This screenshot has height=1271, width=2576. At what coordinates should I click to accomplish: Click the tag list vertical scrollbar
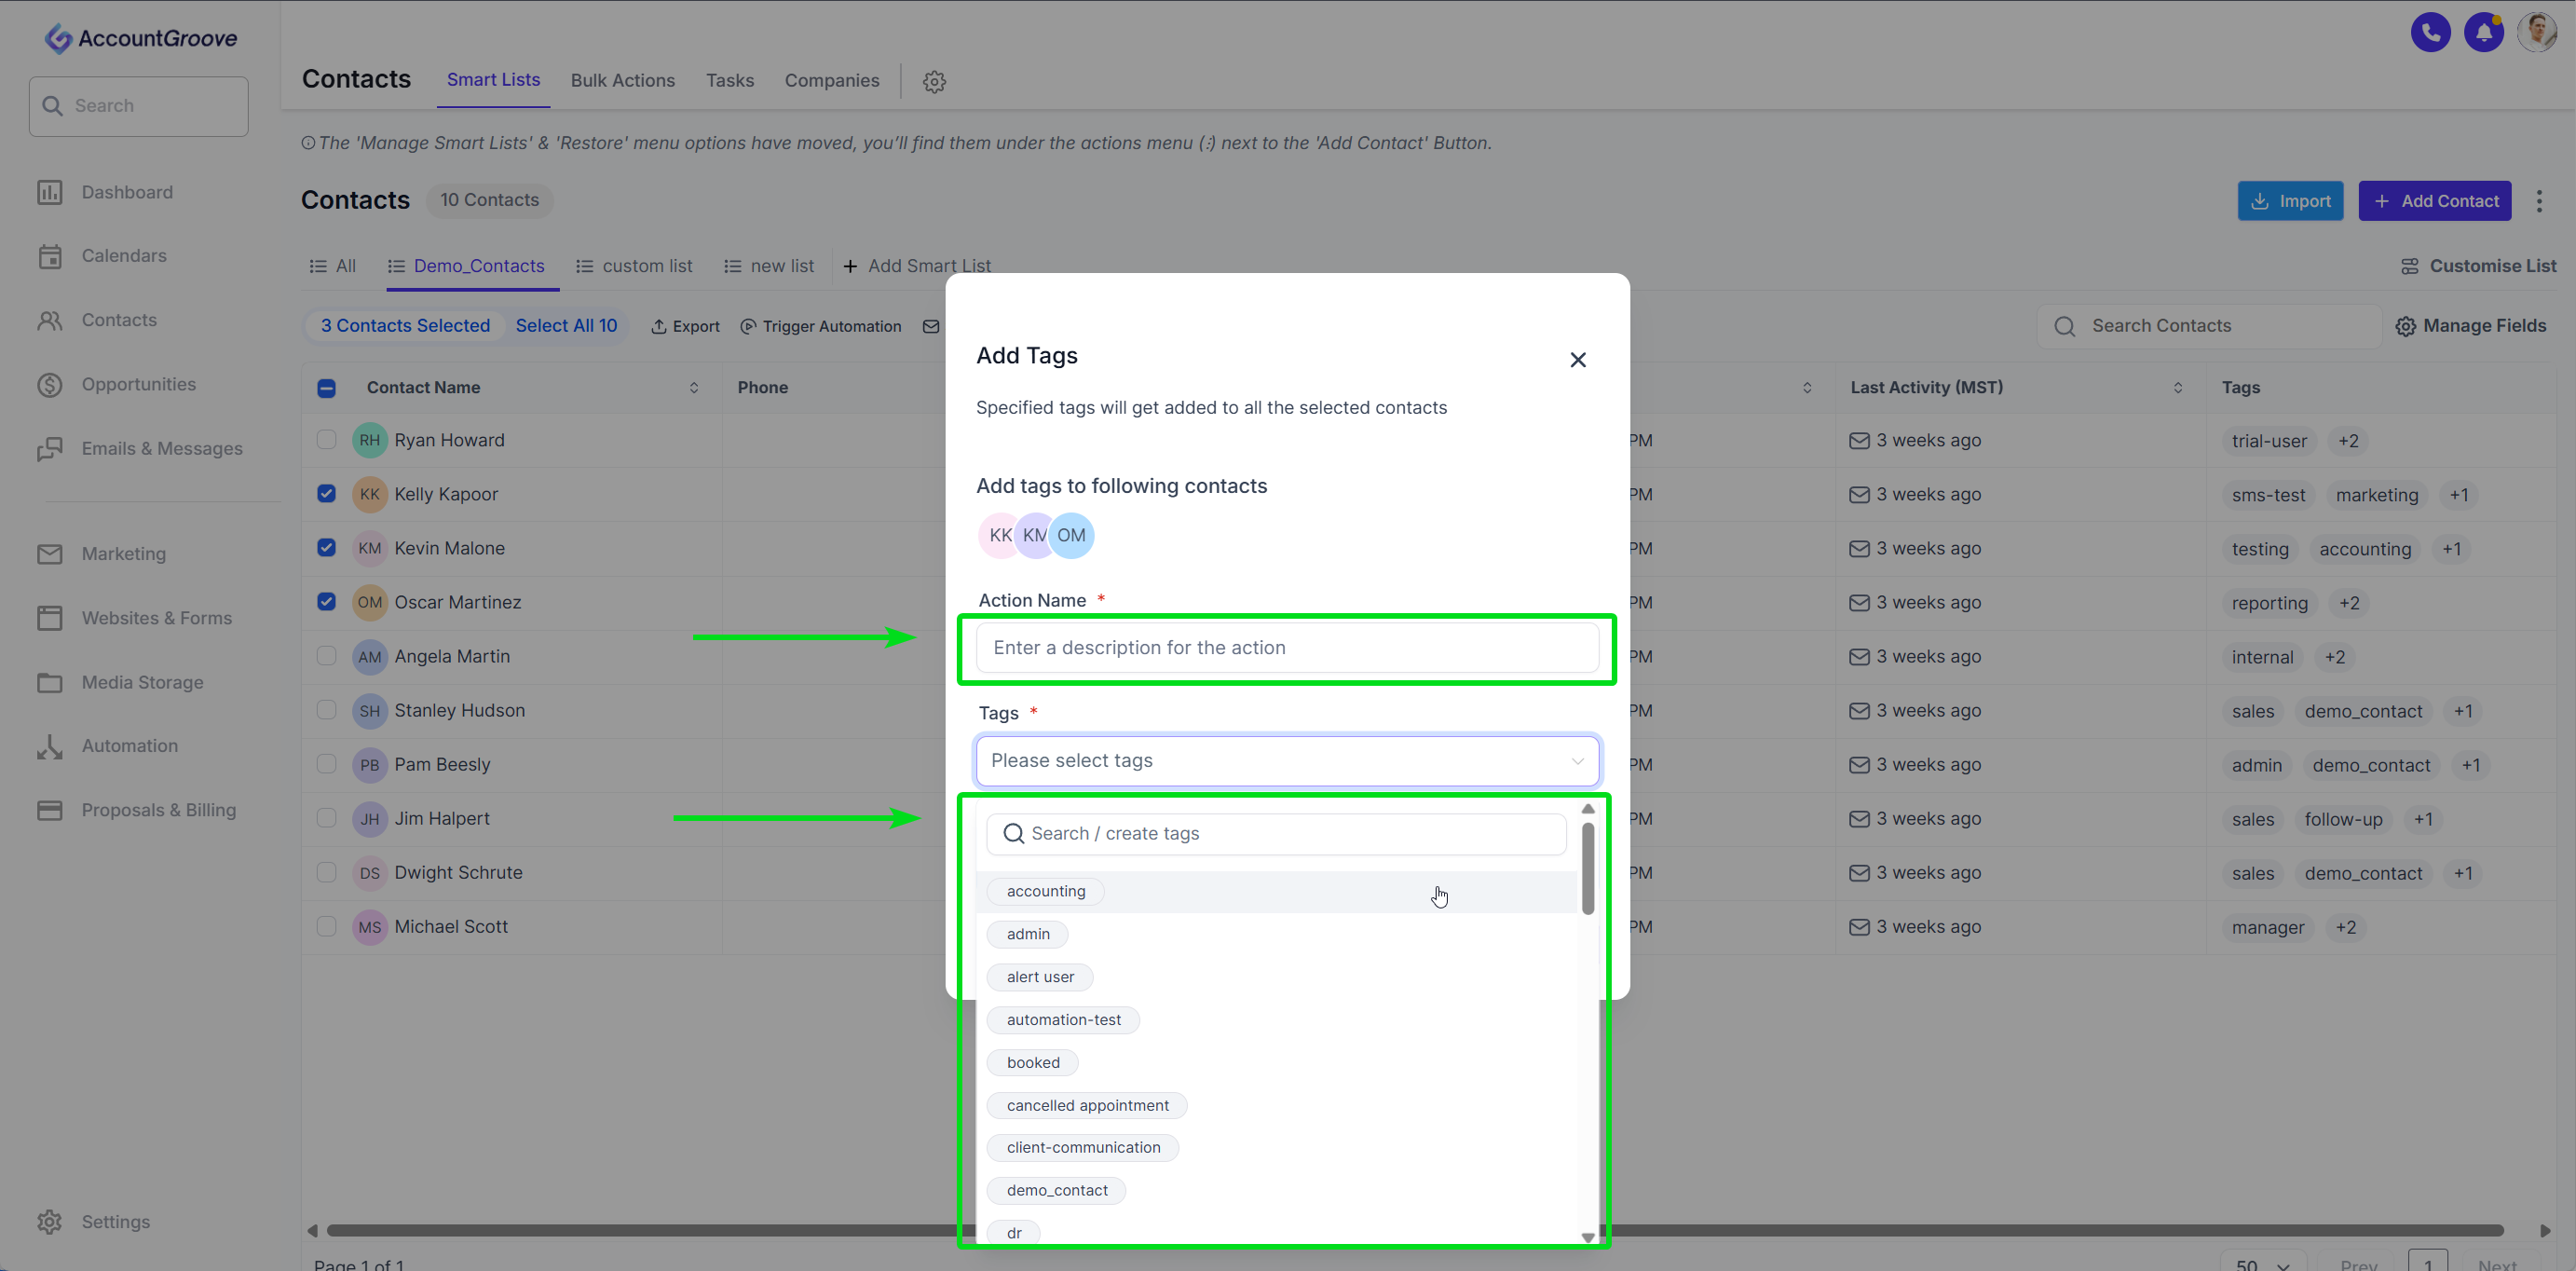1587,870
